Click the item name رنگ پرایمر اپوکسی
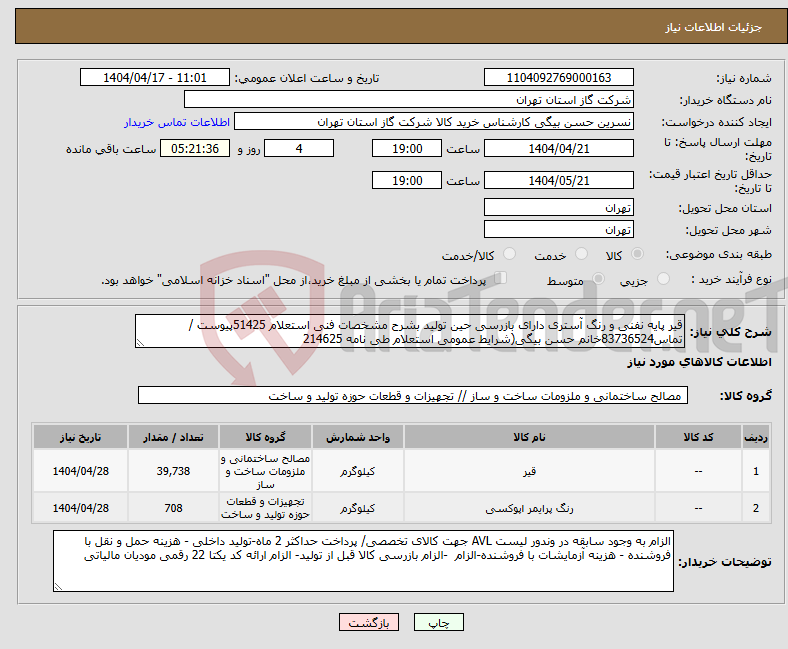The image size is (788, 649). (529, 508)
